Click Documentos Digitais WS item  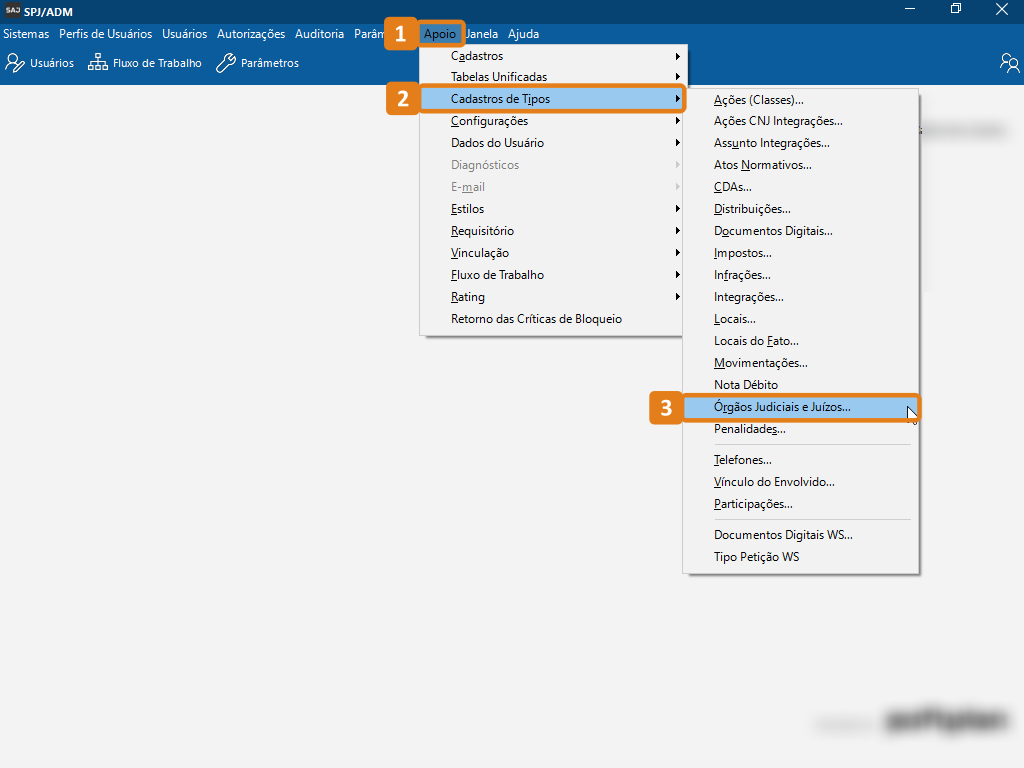(783, 535)
